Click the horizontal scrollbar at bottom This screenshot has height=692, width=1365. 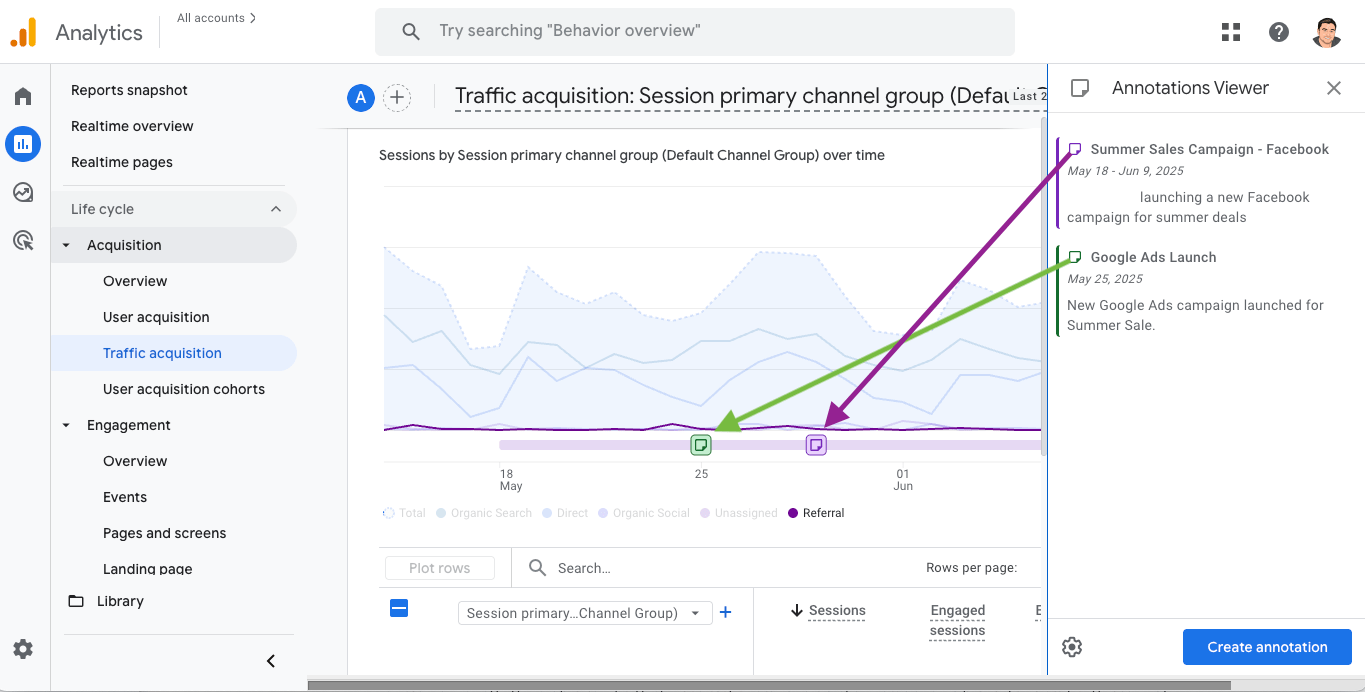pos(768,686)
